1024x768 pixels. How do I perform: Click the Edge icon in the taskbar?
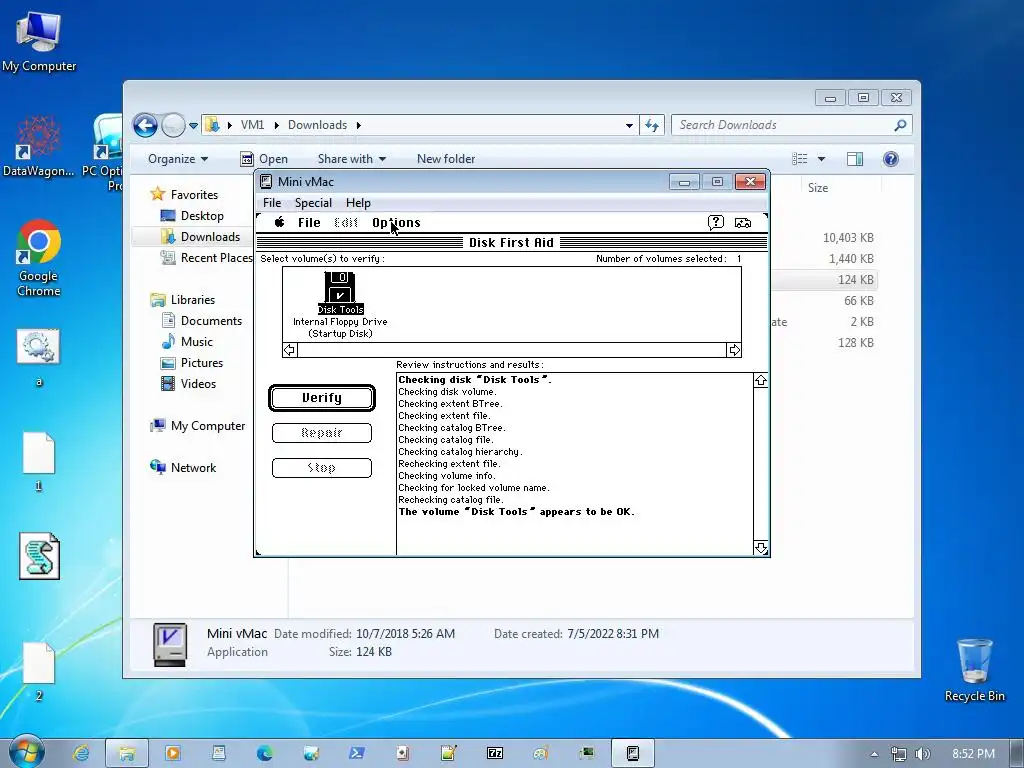pyautogui.click(x=264, y=753)
